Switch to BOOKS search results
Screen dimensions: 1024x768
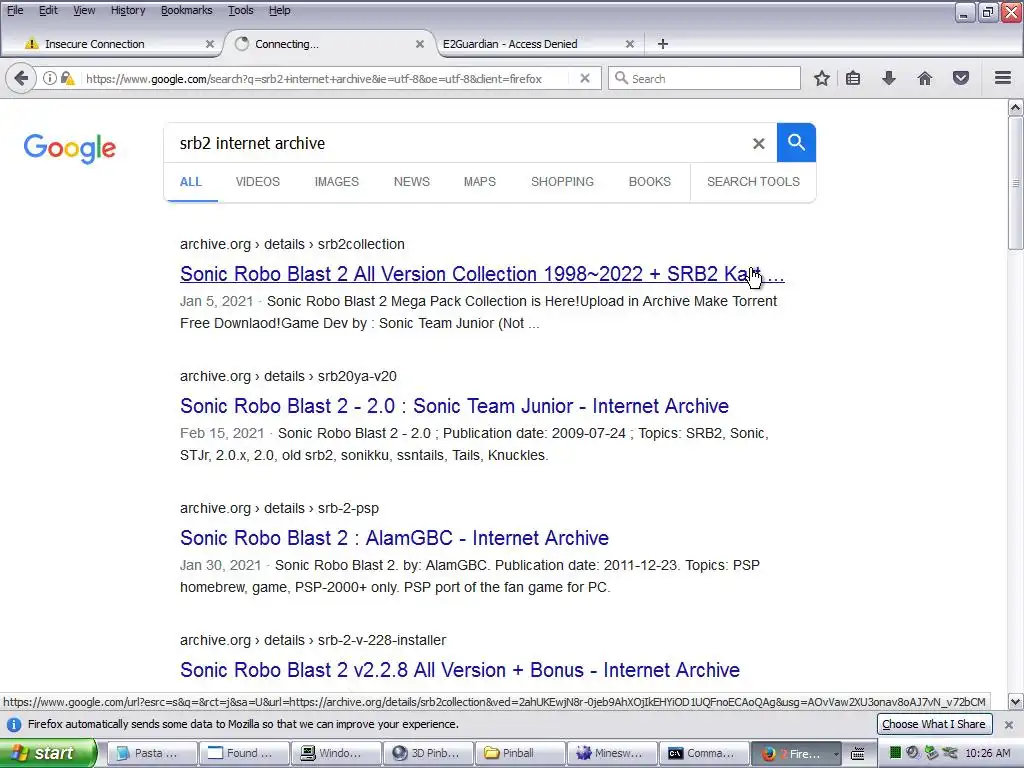pyautogui.click(x=650, y=182)
